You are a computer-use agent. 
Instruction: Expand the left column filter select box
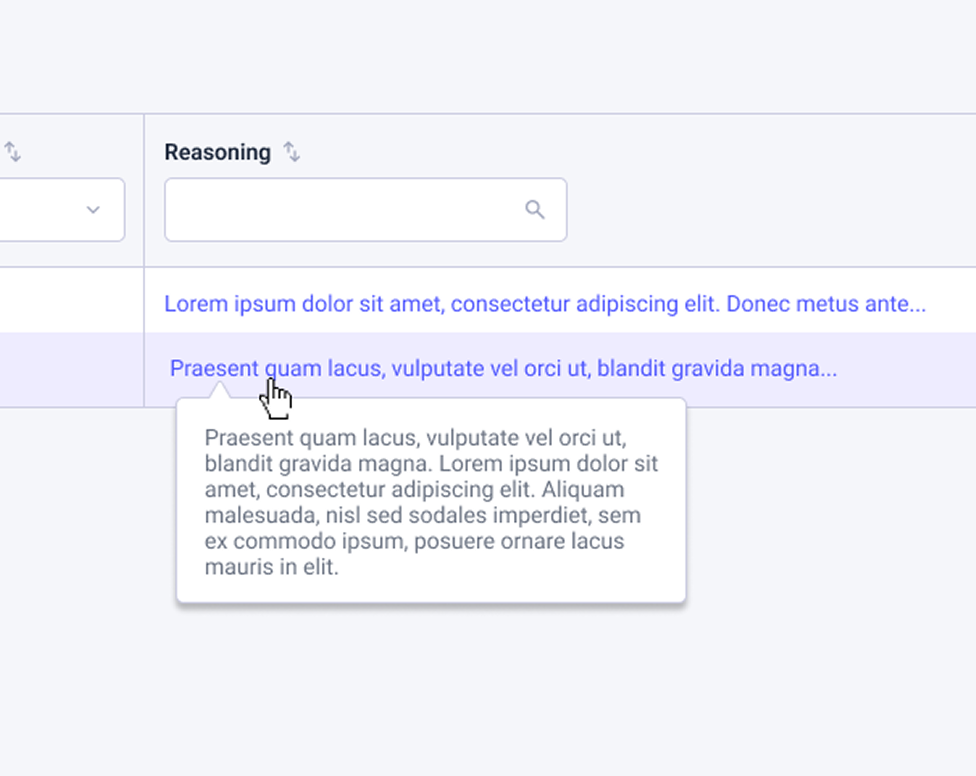[50, 210]
